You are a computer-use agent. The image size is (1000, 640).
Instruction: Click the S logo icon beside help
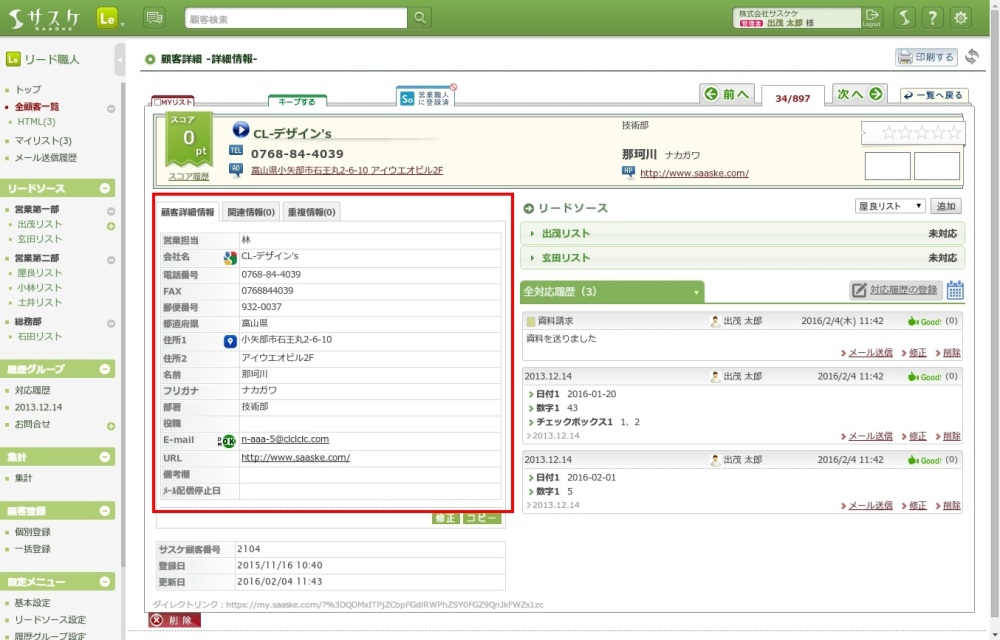point(904,18)
